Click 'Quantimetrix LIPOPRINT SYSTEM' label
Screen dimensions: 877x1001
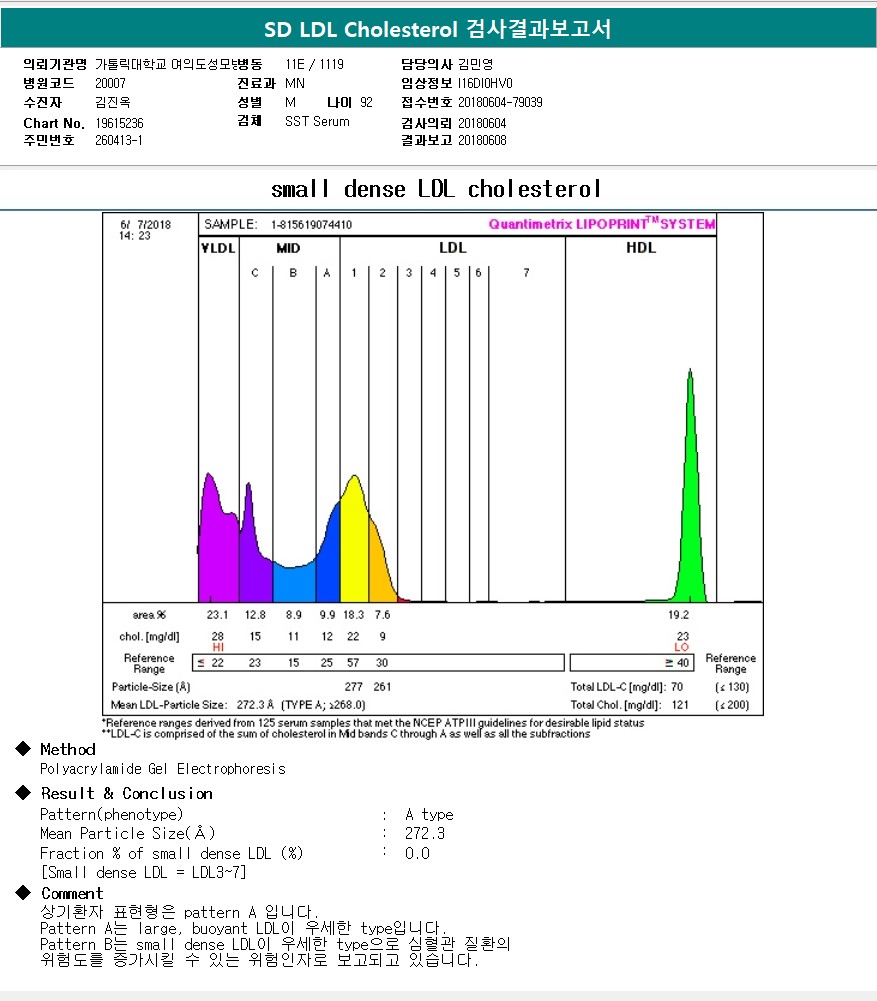pyautogui.click(x=602, y=223)
